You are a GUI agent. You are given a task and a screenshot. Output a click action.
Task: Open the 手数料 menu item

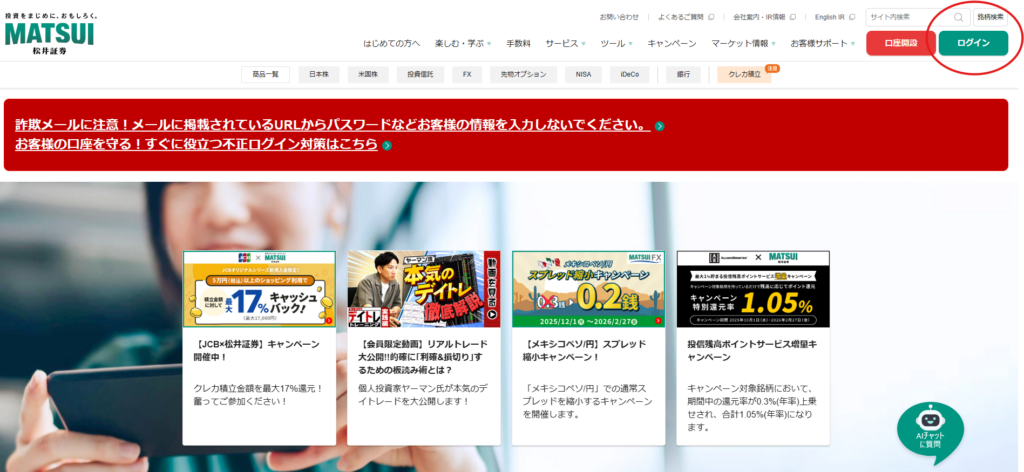518,44
